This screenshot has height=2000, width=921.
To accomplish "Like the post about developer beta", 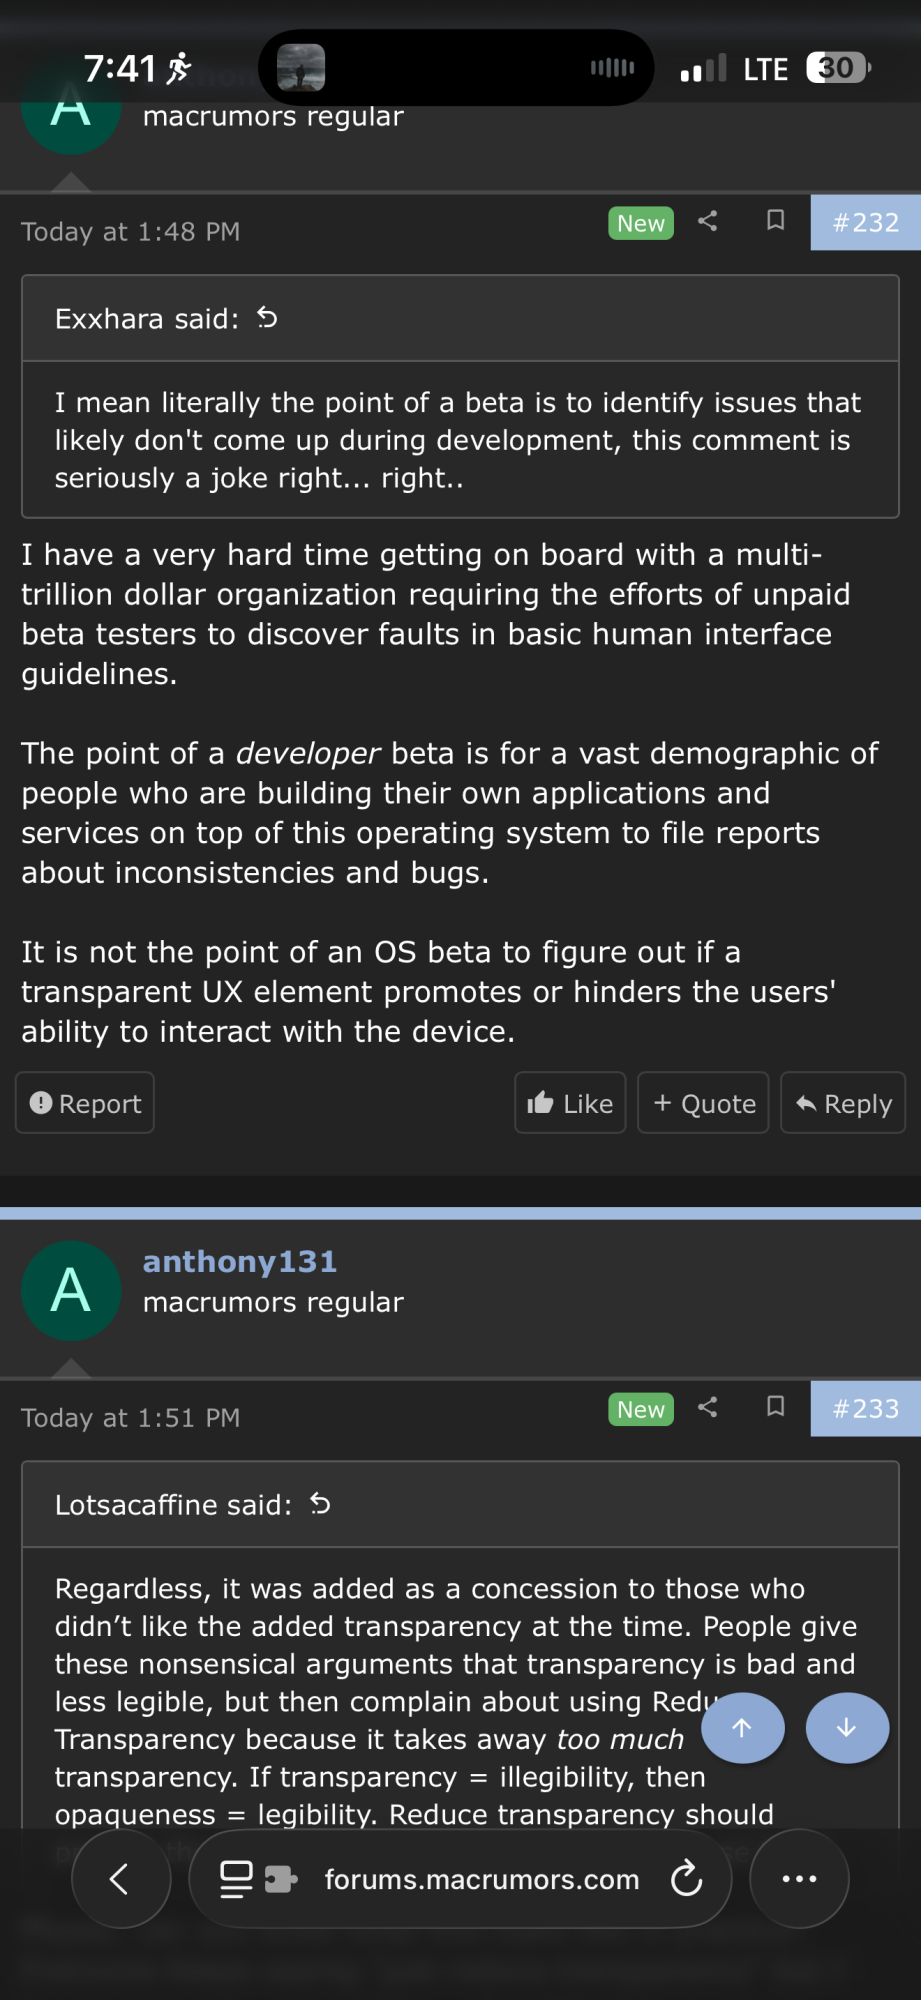I will [570, 1103].
